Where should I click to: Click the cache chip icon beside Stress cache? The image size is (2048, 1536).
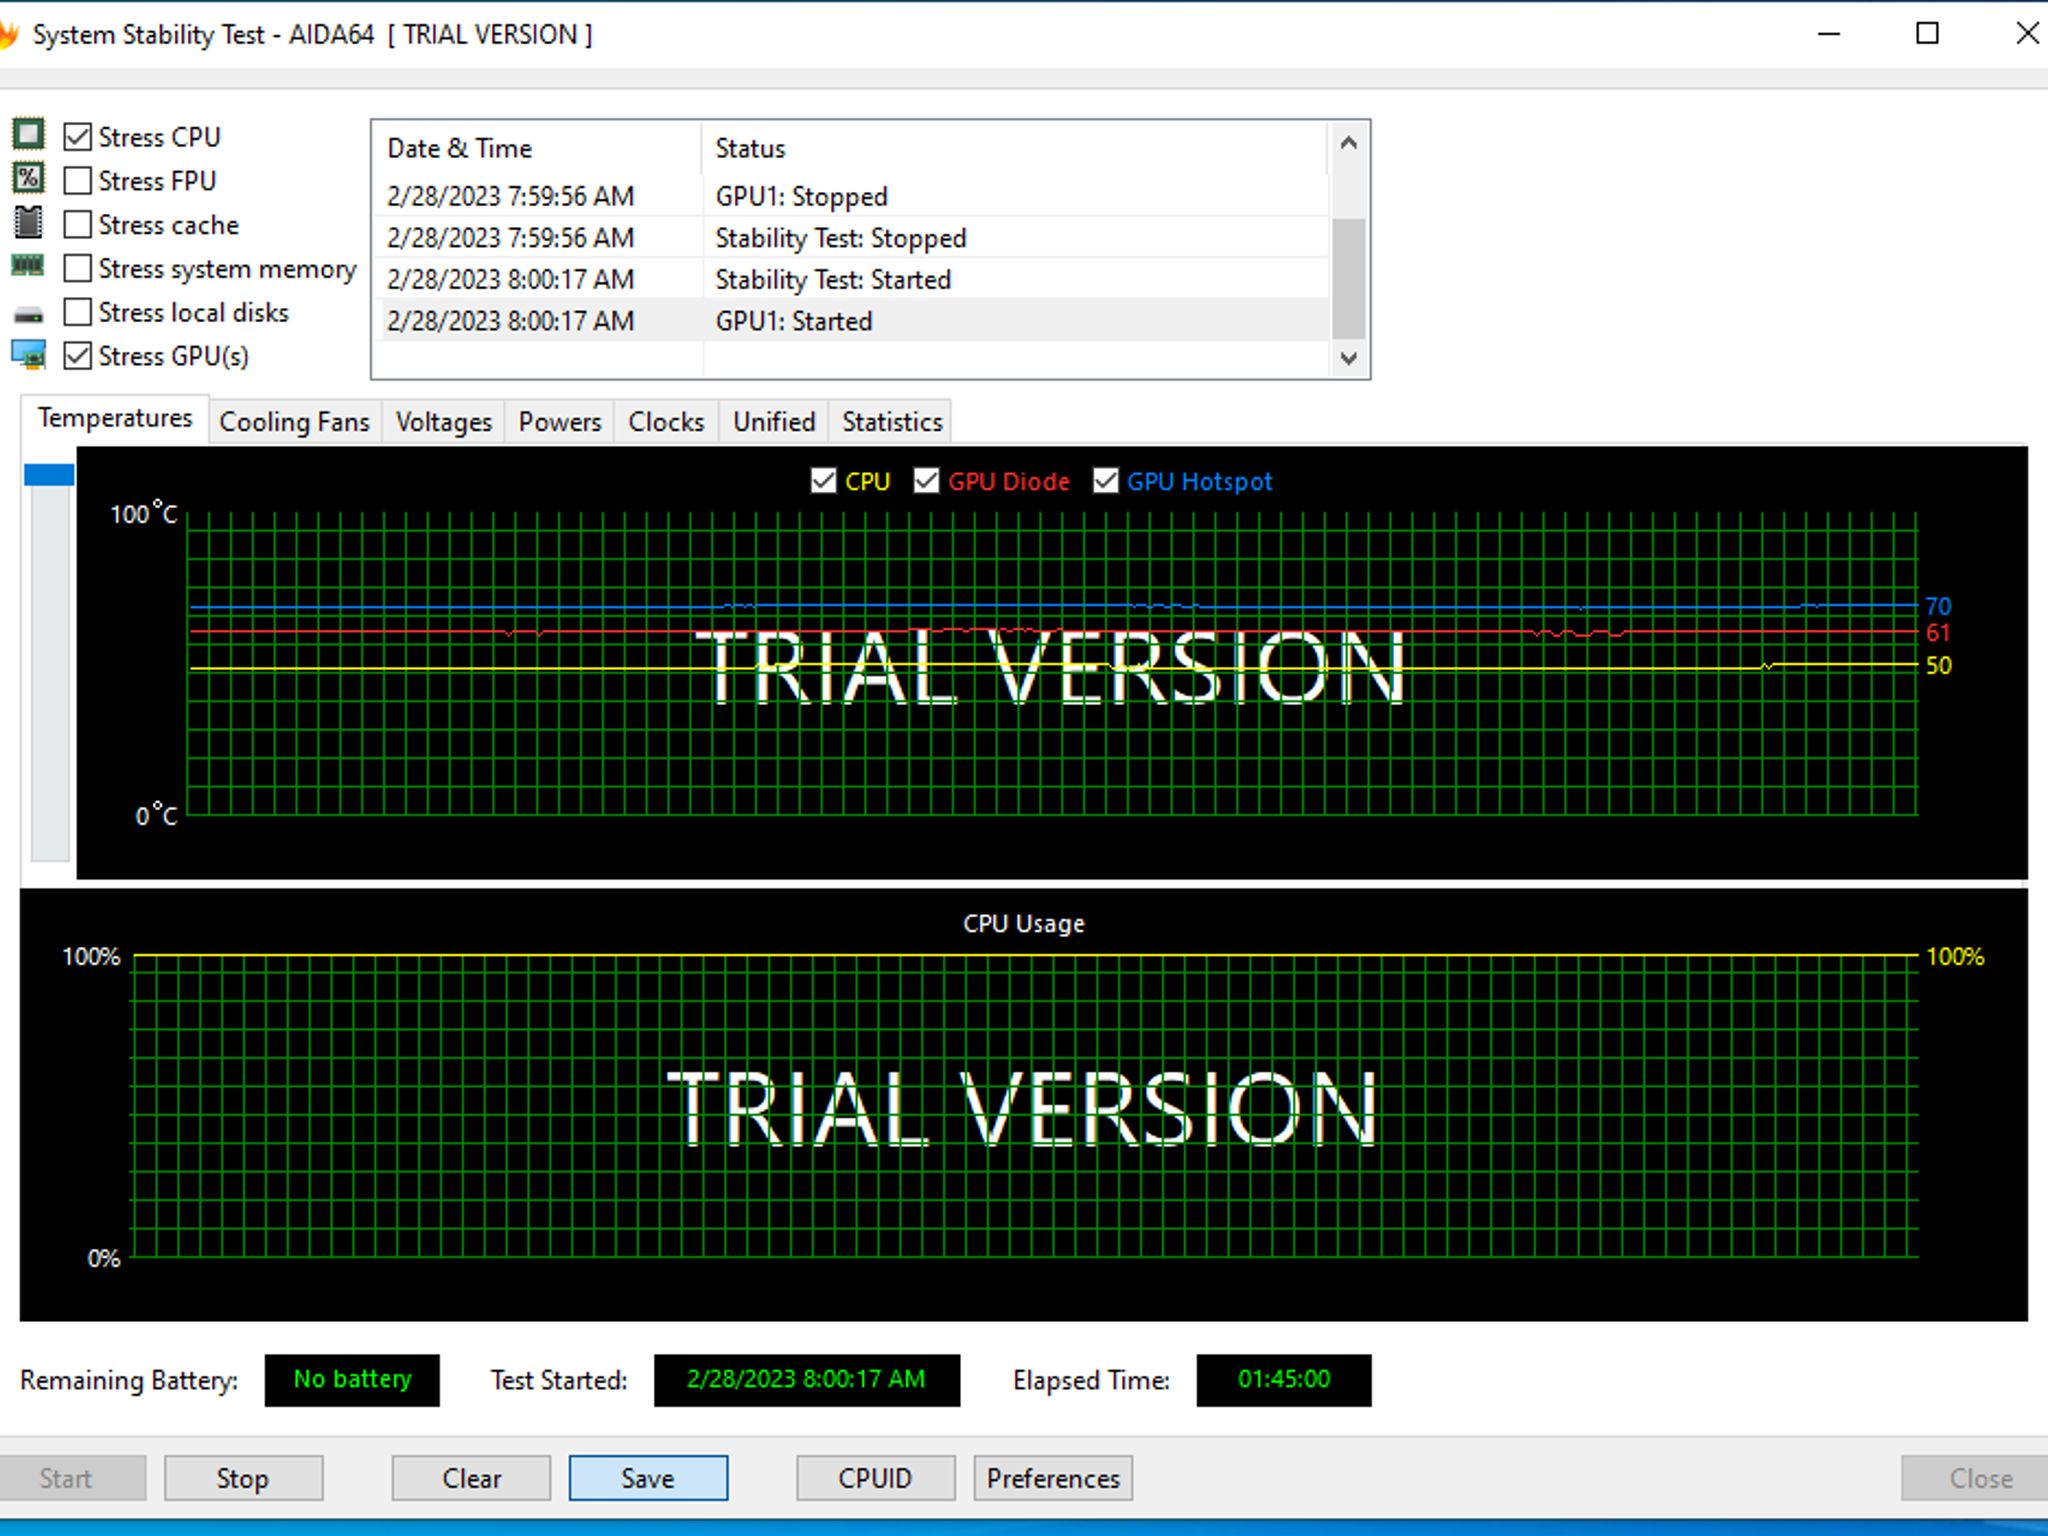click(28, 222)
